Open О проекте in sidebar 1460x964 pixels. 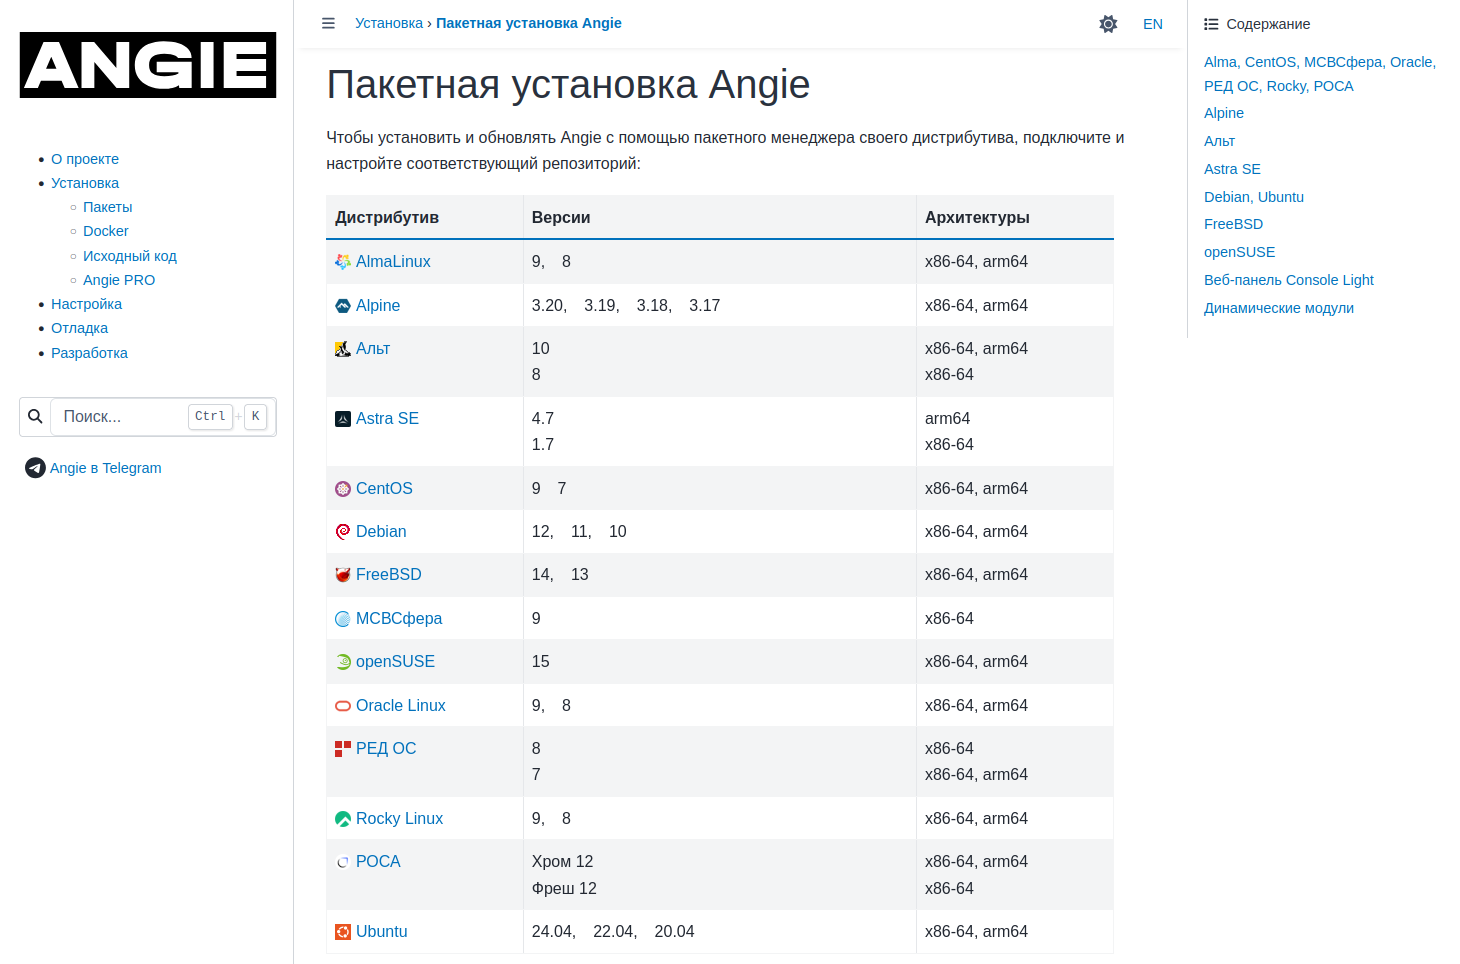click(85, 159)
